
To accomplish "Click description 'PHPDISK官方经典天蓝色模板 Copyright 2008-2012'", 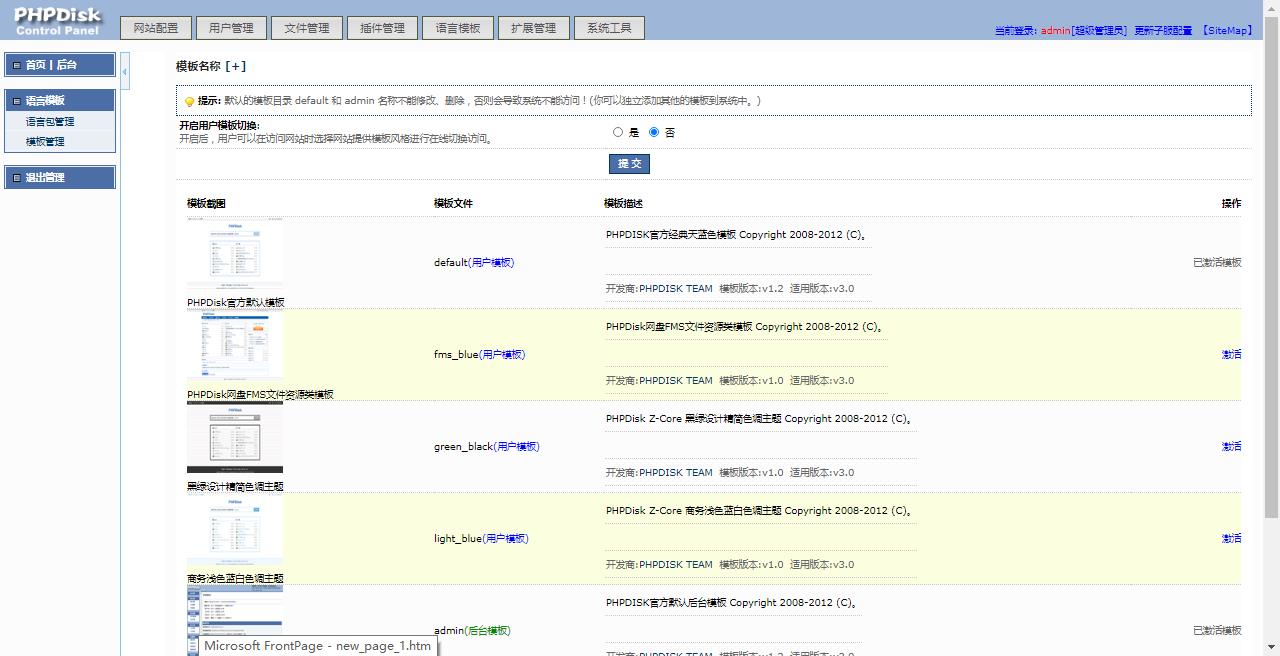I will pyautogui.click(x=735, y=235).
